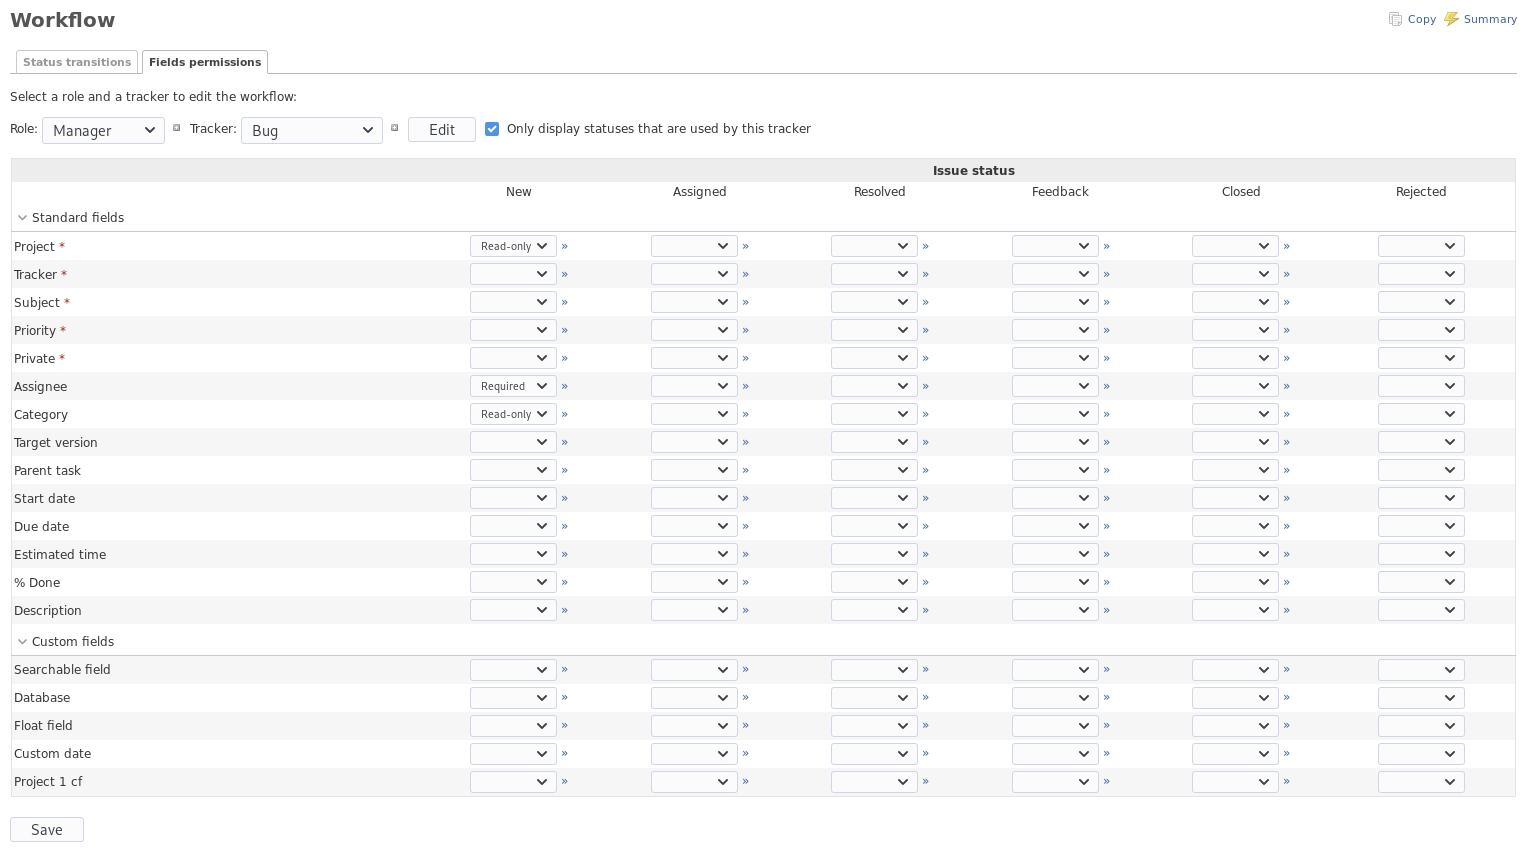
Task: Select the Fields permissions tab
Action: click(x=205, y=62)
